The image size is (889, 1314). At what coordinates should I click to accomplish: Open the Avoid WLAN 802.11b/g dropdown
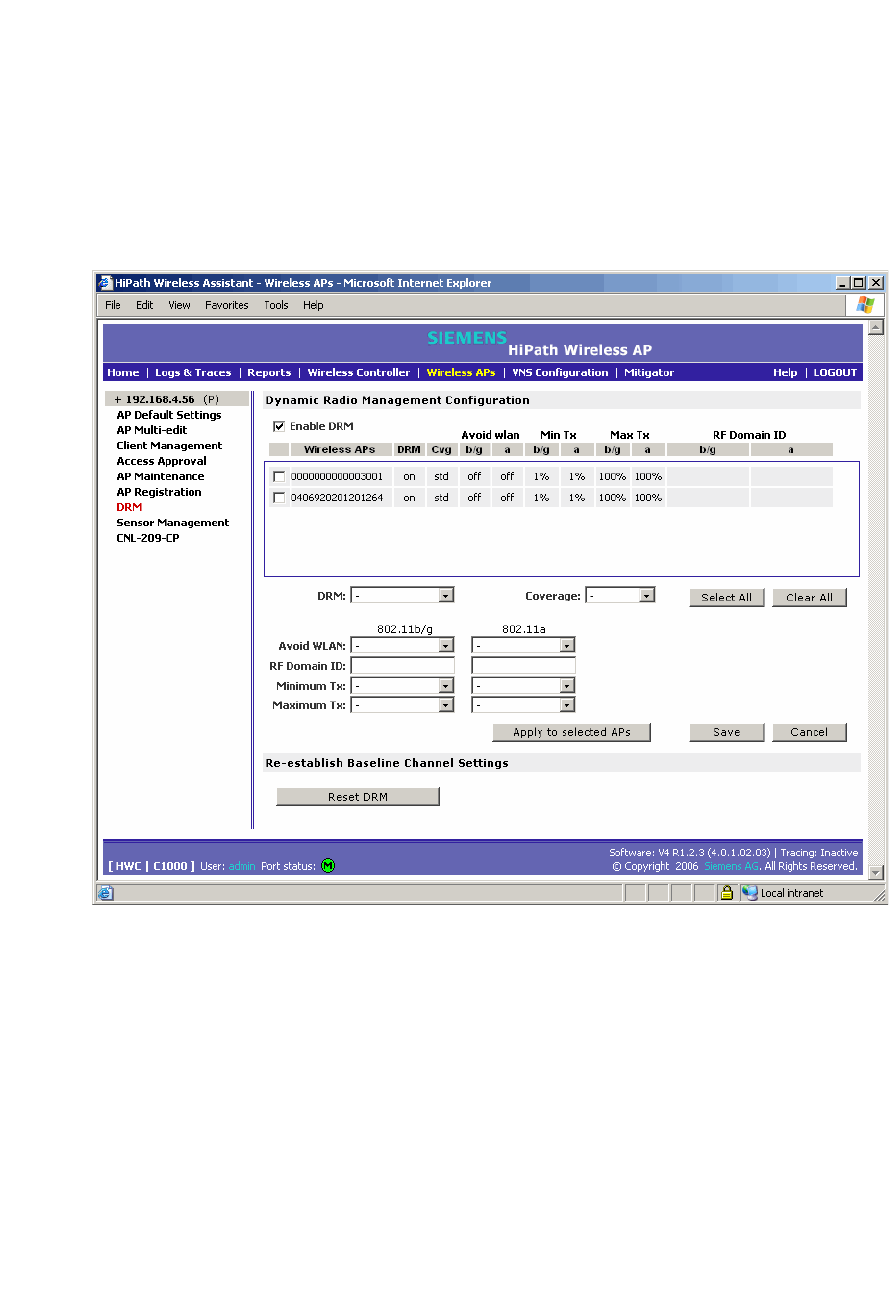402,645
